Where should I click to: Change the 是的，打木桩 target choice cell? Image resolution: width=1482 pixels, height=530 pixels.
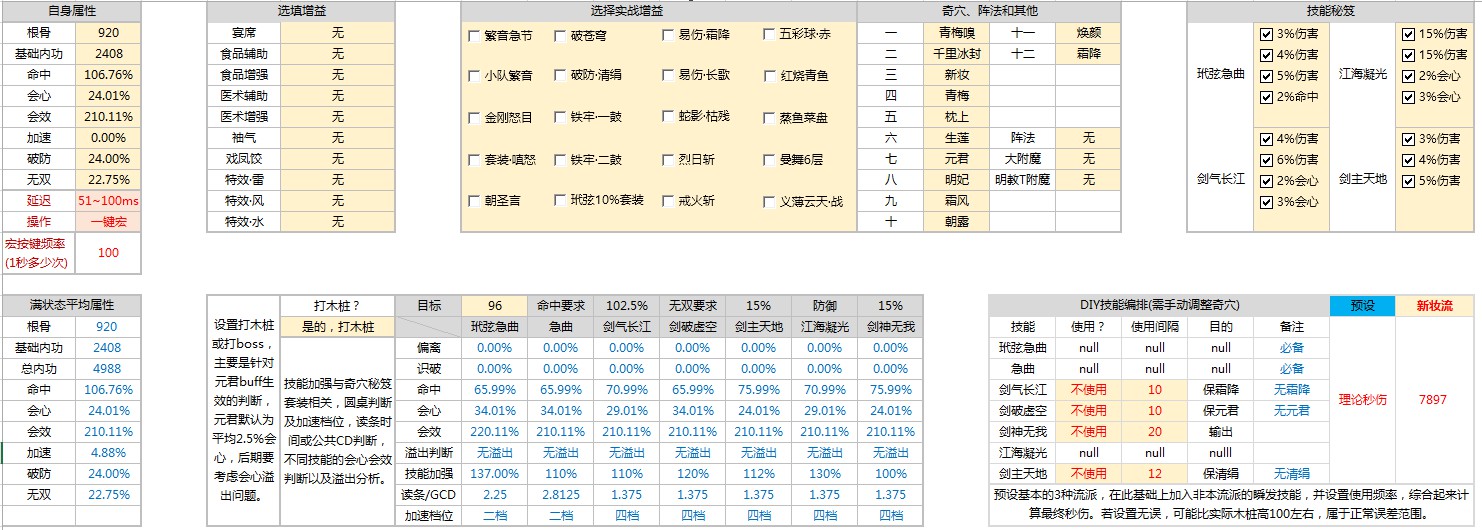coord(337,327)
